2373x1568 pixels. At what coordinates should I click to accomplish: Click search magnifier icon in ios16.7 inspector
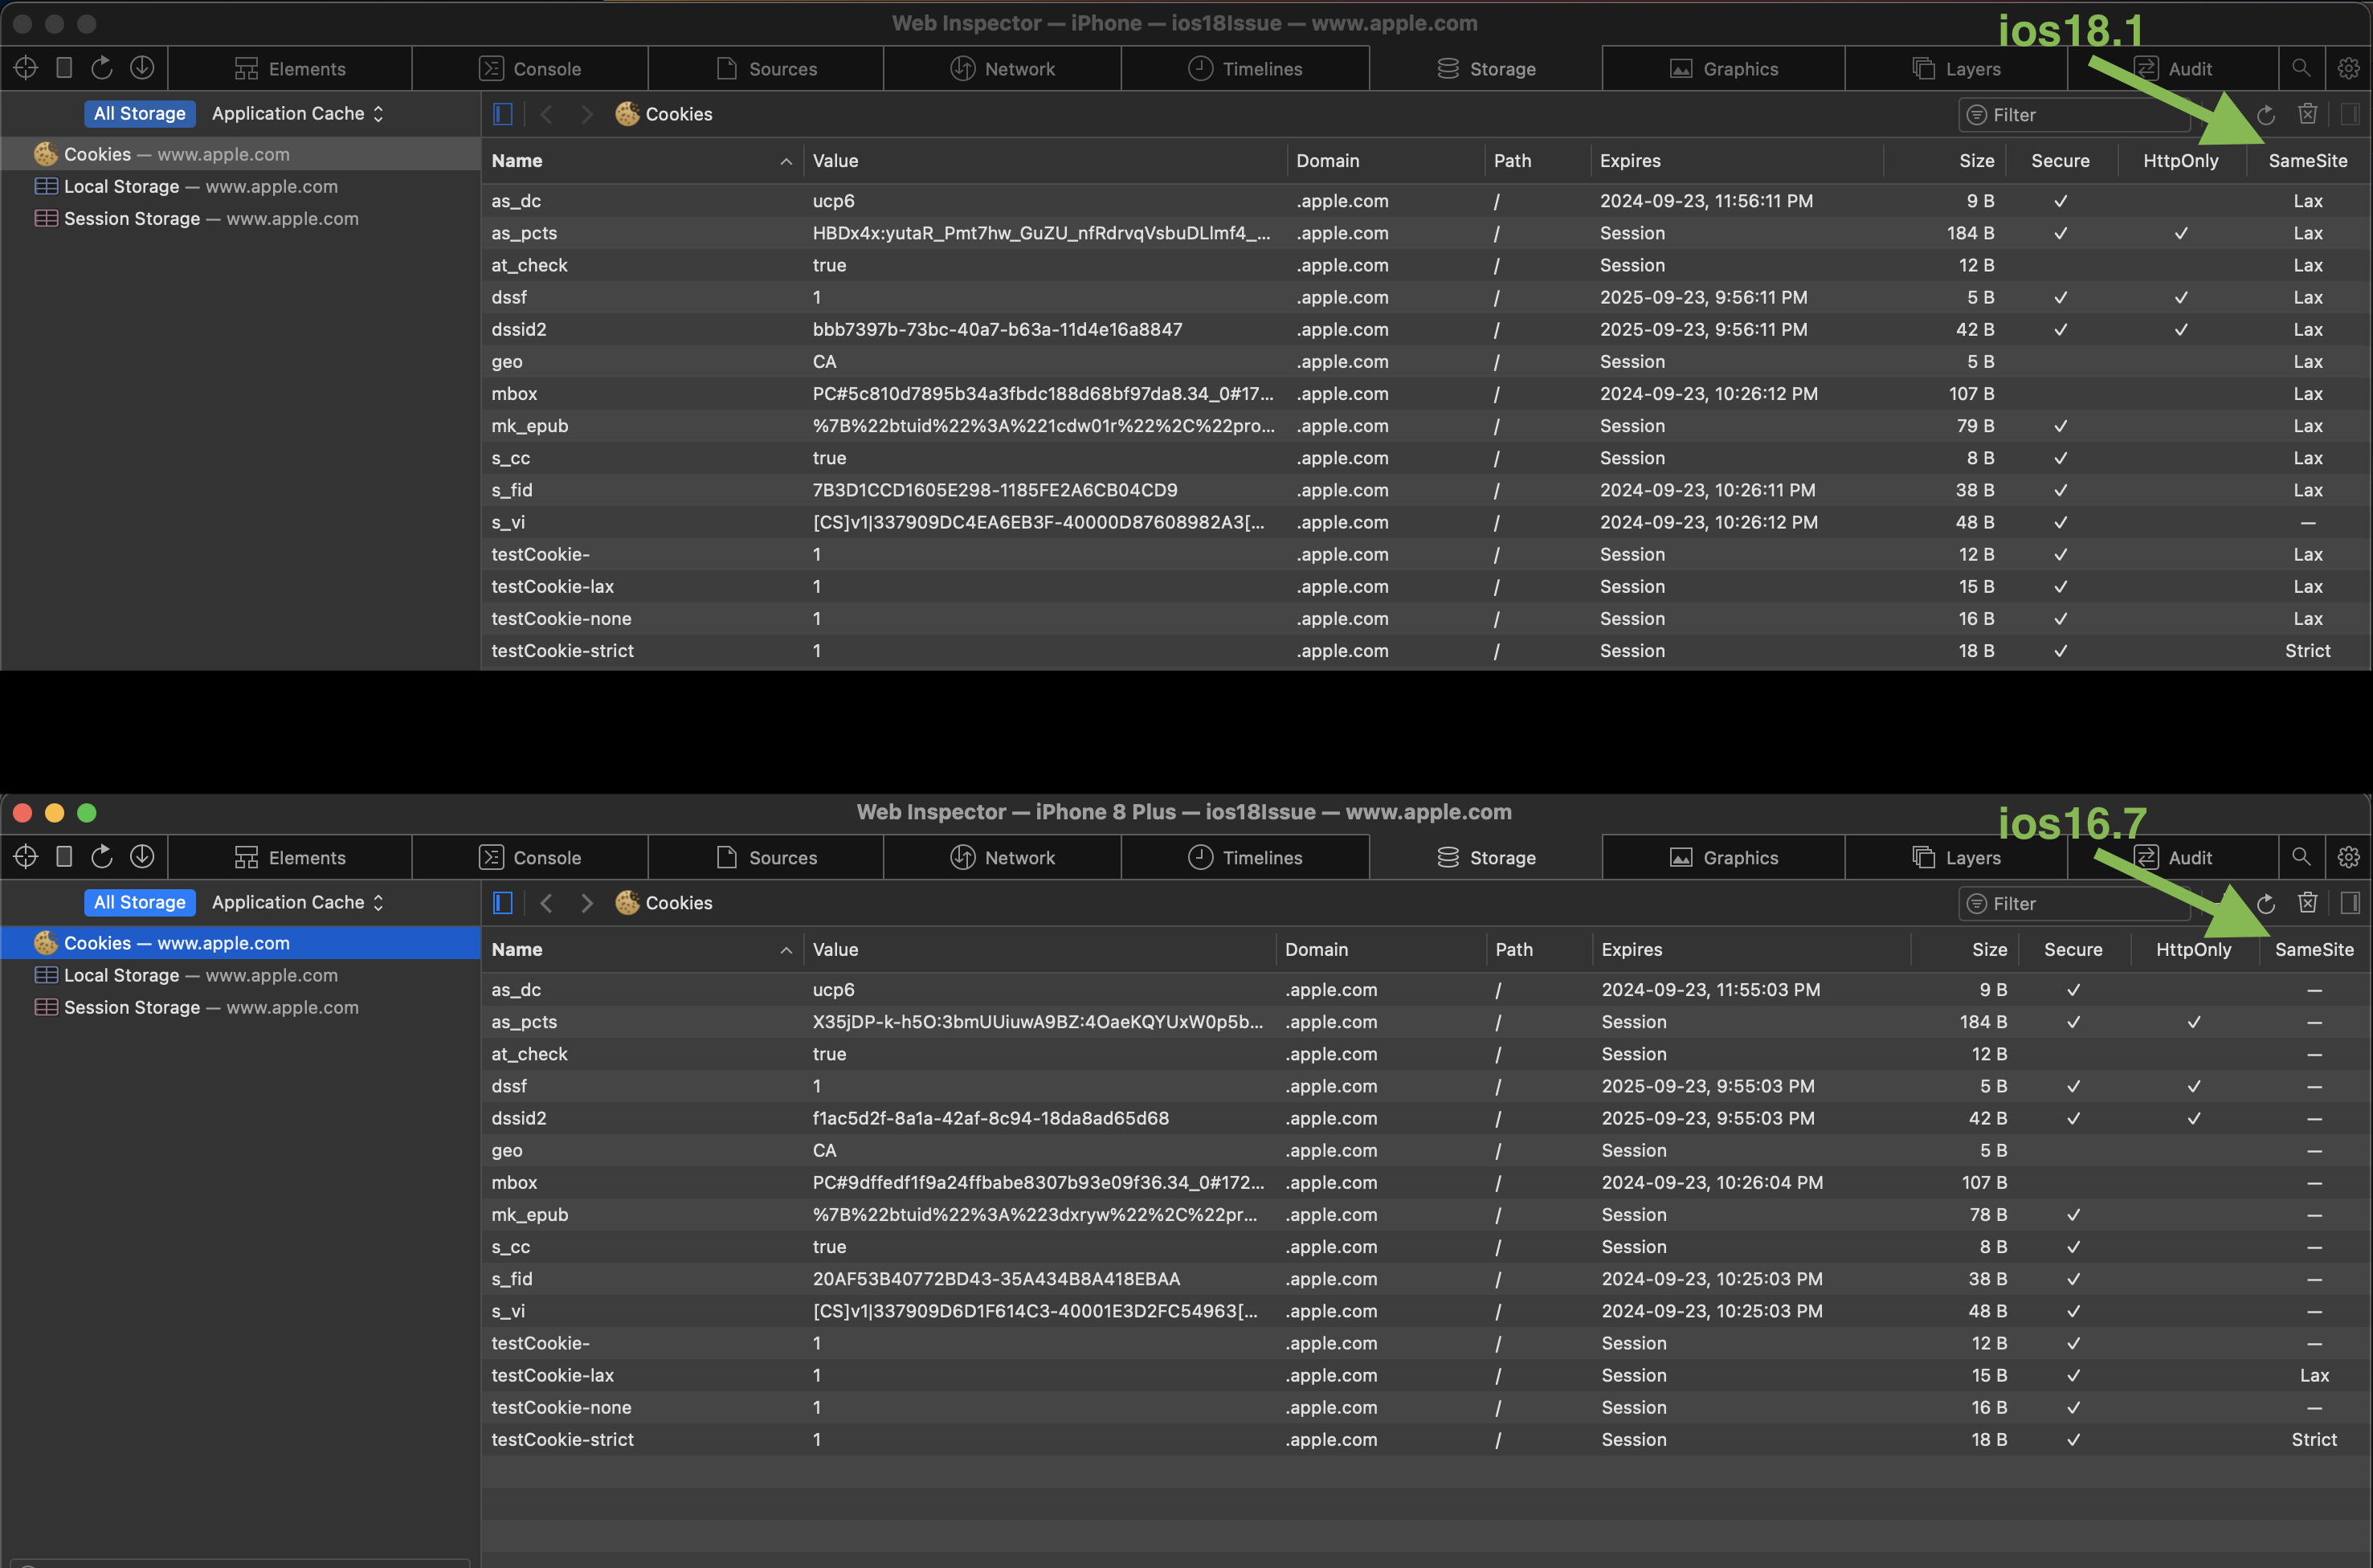pos(2301,857)
